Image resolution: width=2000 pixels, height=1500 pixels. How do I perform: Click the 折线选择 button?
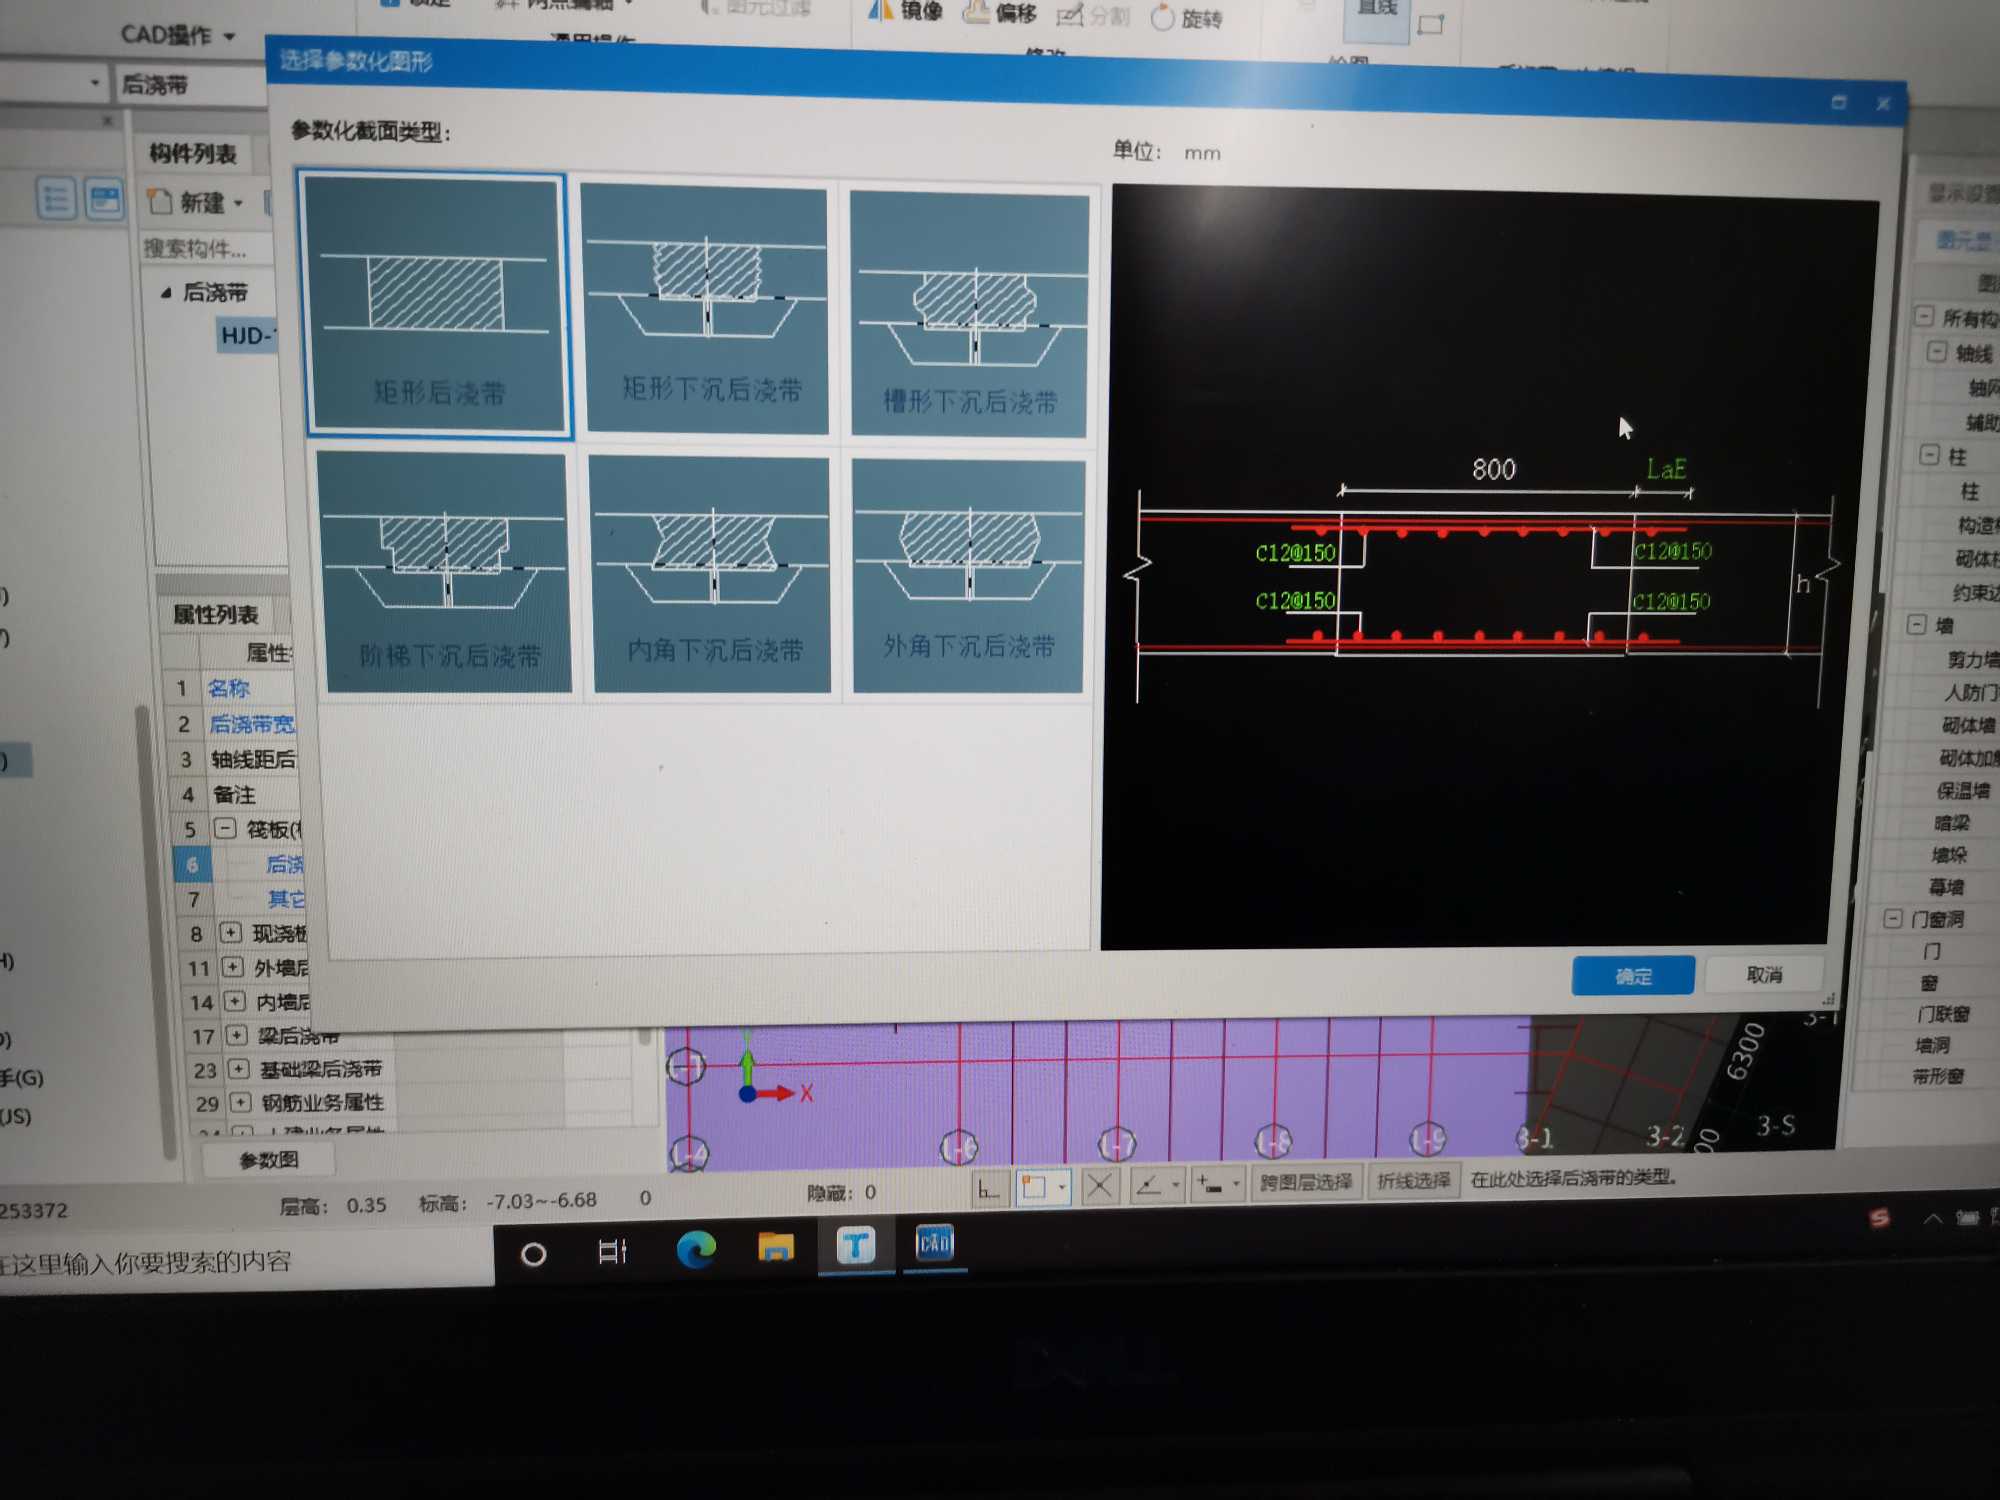pyautogui.click(x=1413, y=1181)
